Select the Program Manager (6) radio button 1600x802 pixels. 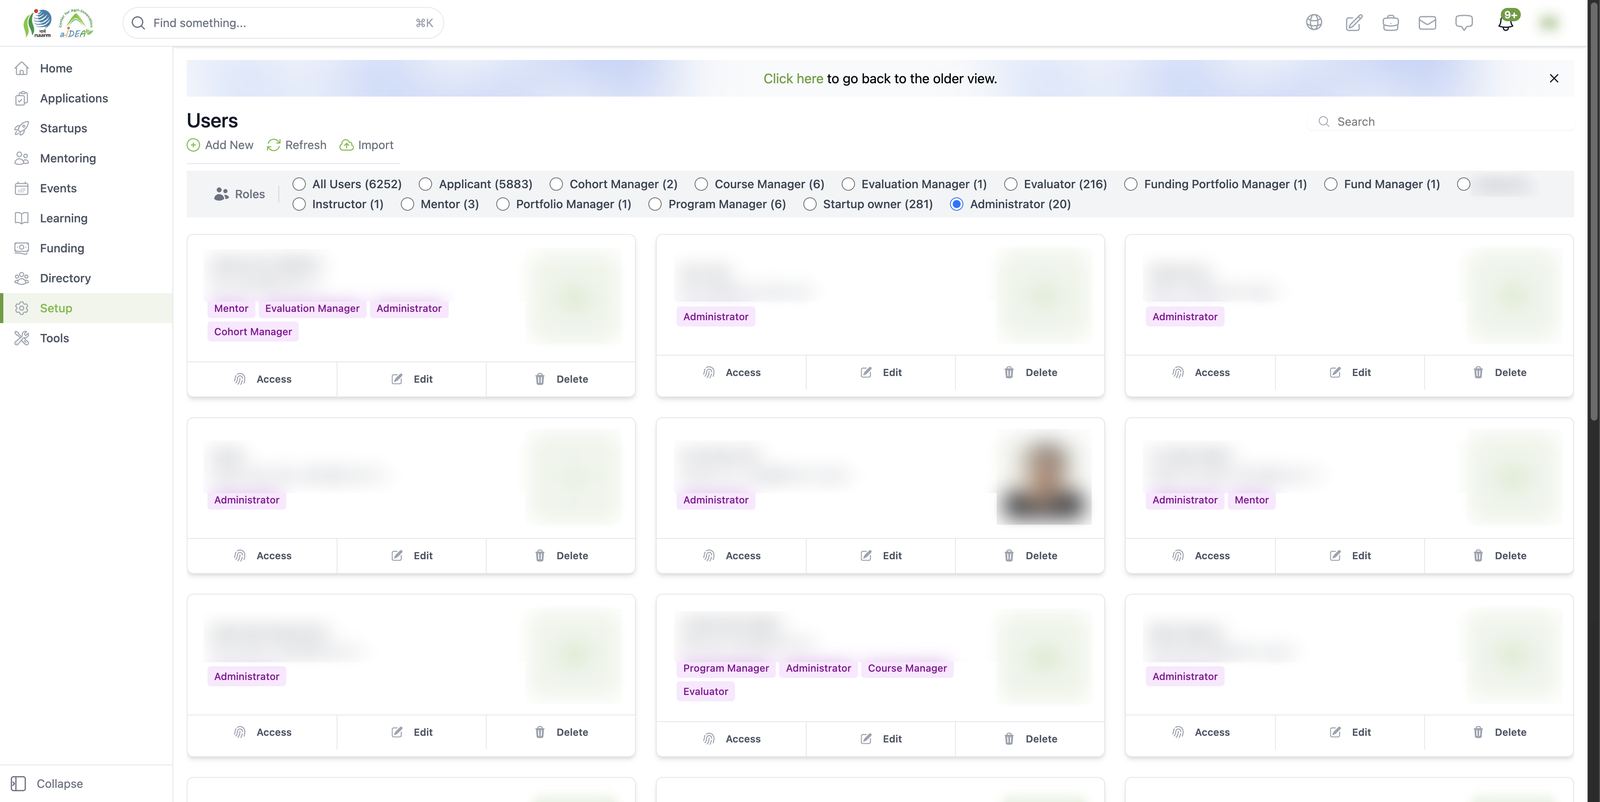click(655, 204)
